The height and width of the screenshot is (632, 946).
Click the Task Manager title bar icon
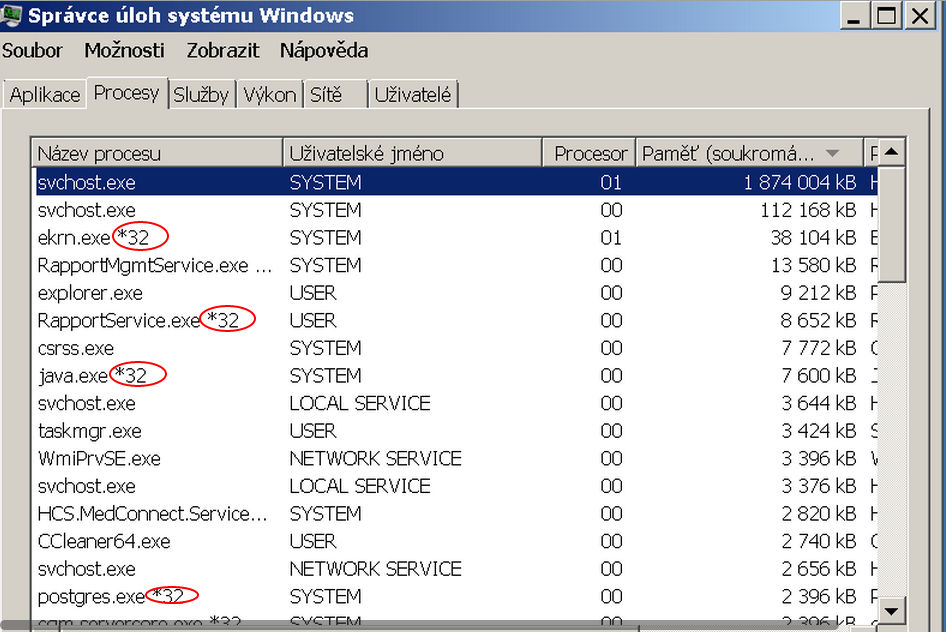point(12,15)
